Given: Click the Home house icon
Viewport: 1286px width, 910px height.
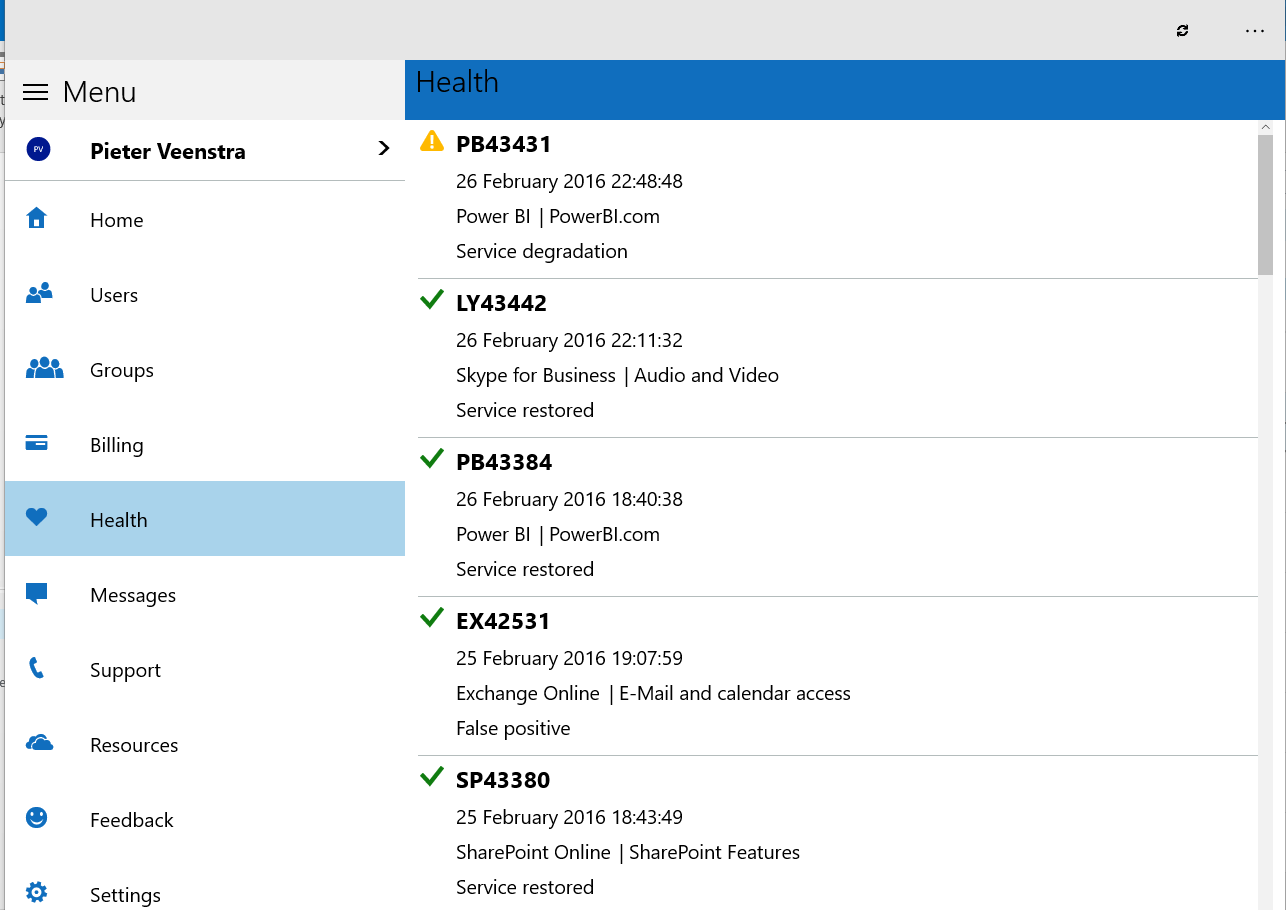Looking at the screenshot, I should coord(37,218).
